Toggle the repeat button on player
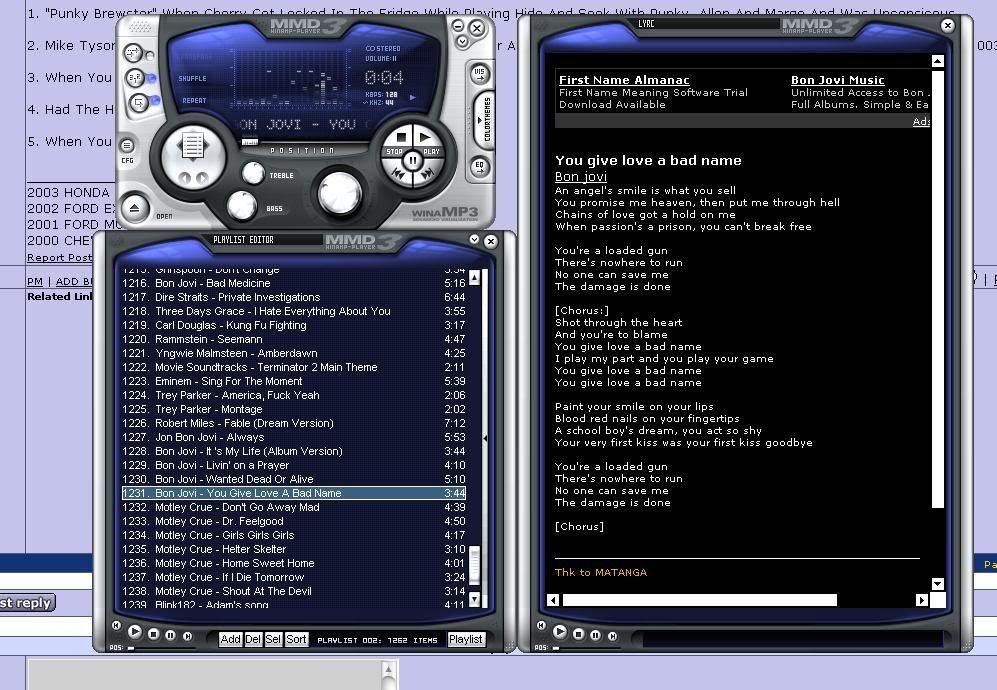Image resolution: width=997 pixels, height=690 pixels. coord(138,102)
